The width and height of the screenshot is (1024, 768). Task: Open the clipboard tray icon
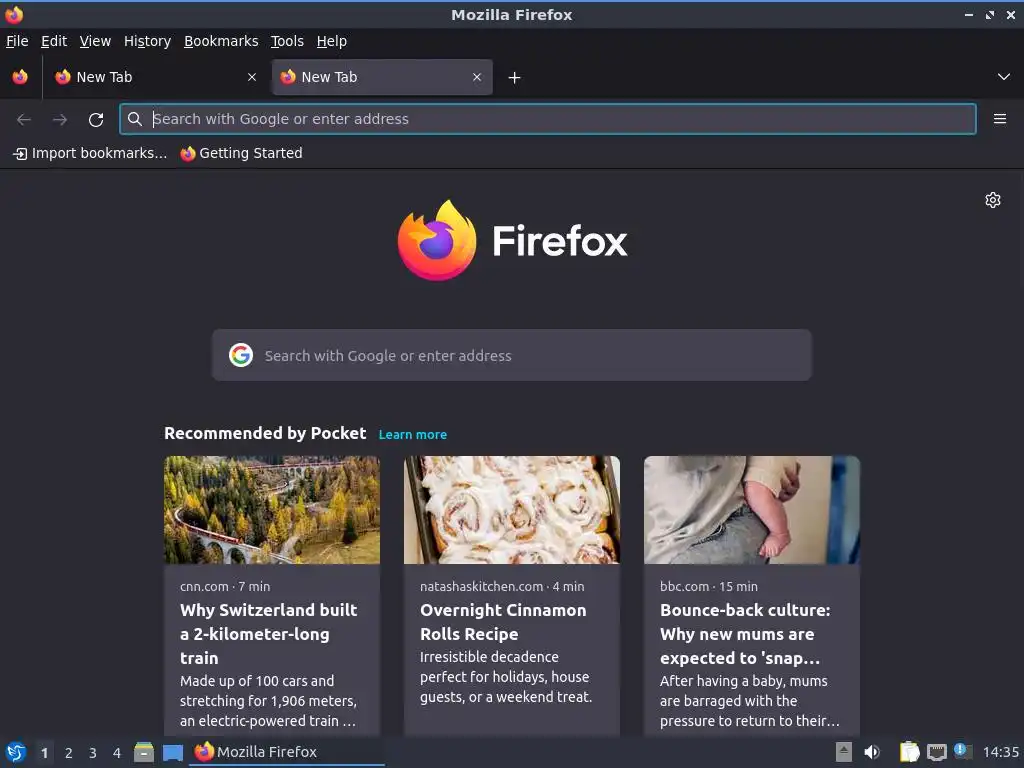coord(908,752)
